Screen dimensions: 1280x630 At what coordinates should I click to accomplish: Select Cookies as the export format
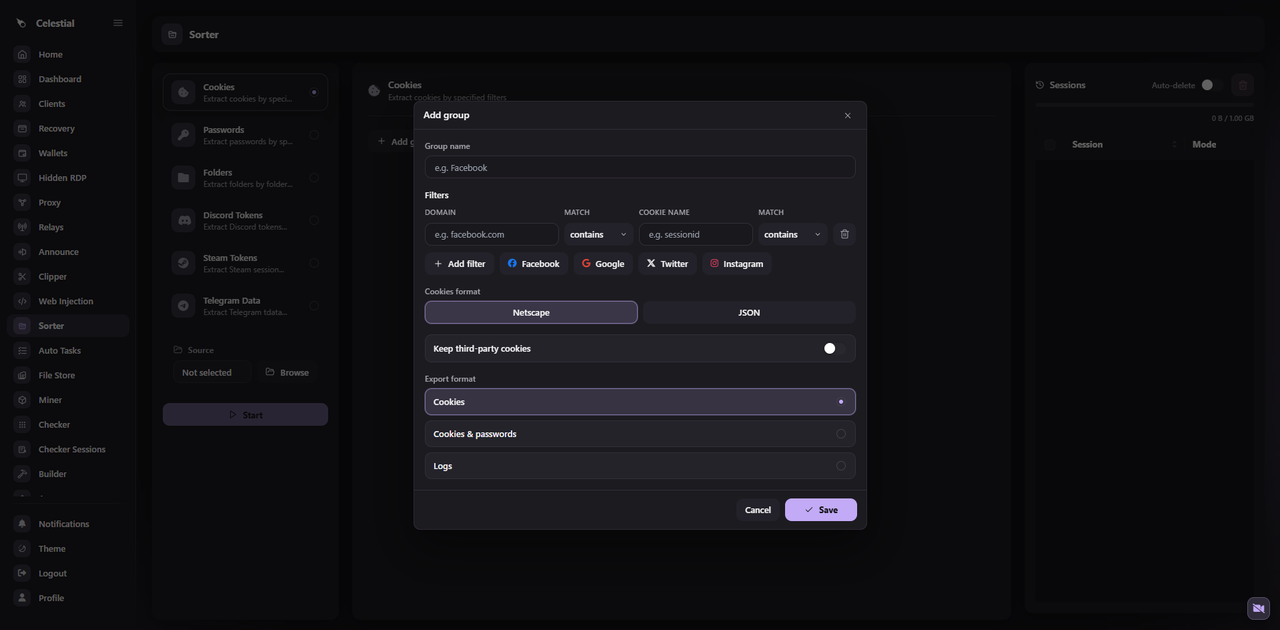640,402
